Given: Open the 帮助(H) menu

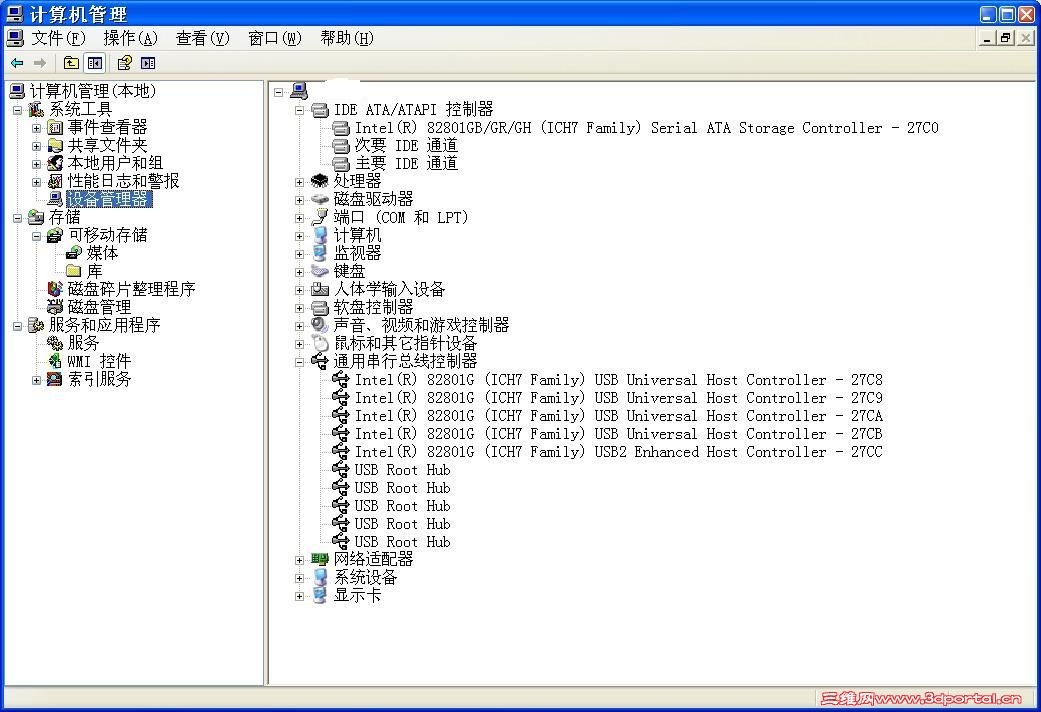Looking at the screenshot, I should click(x=347, y=39).
